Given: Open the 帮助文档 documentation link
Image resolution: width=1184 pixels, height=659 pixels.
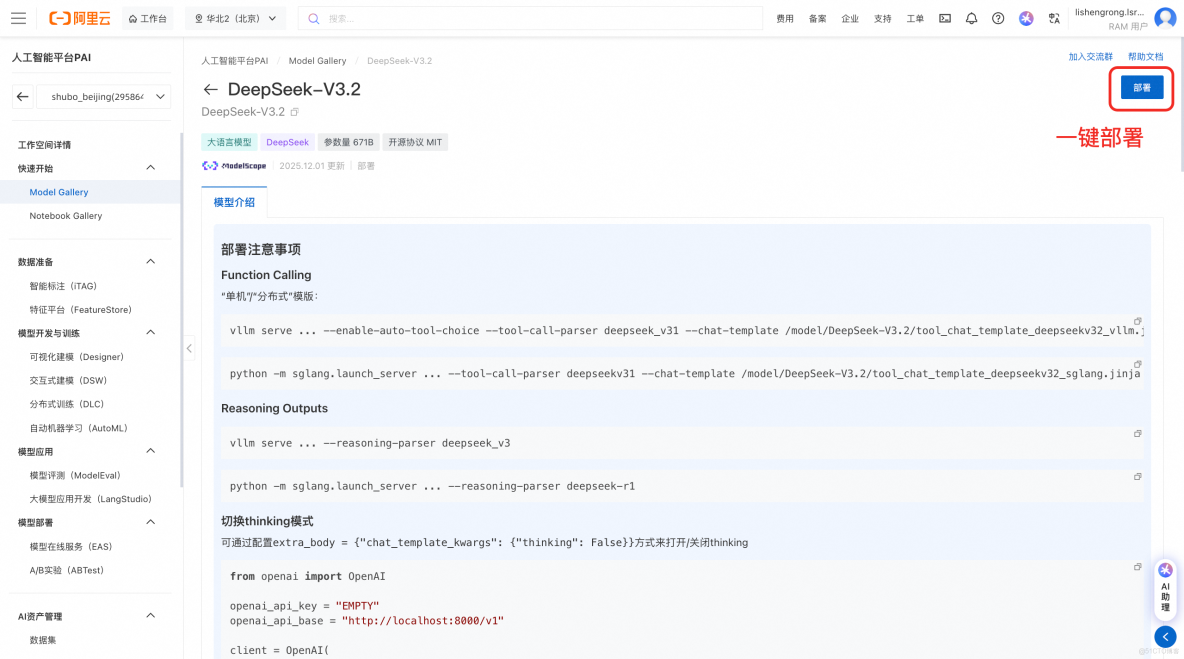Looking at the screenshot, I should [1145, 56].
